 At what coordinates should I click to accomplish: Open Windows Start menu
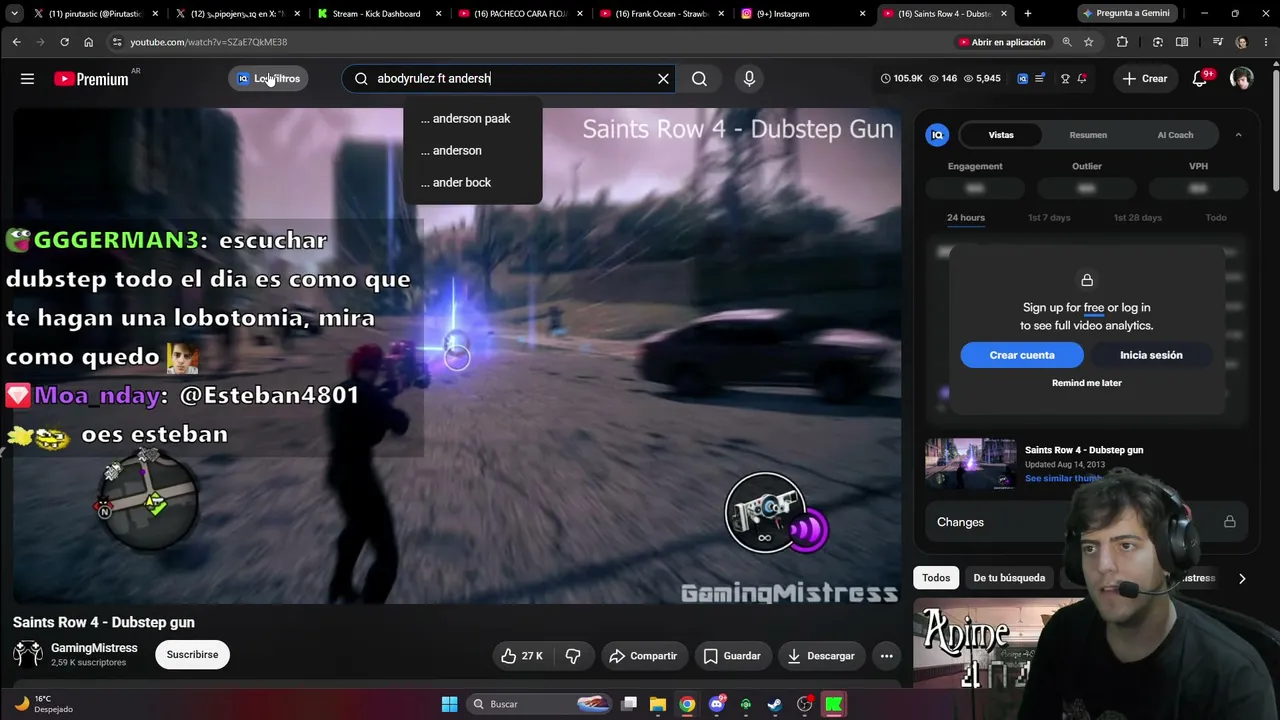(x=449, y=704)
